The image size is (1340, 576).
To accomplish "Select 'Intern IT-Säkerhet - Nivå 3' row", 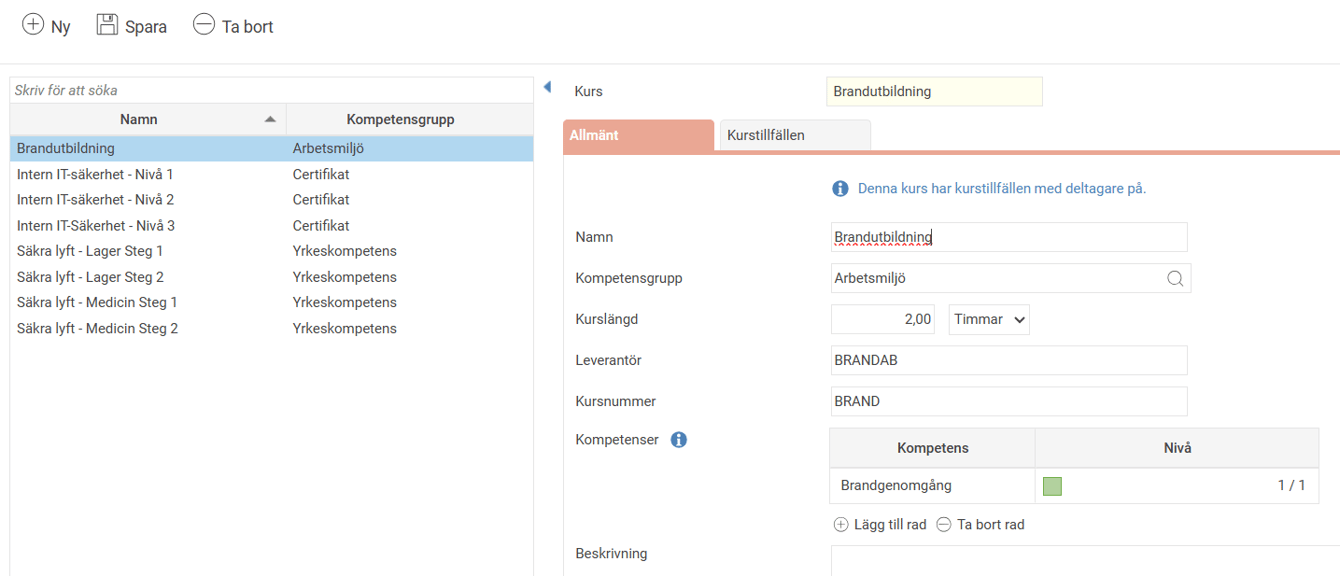I will (x=271, y=226).
